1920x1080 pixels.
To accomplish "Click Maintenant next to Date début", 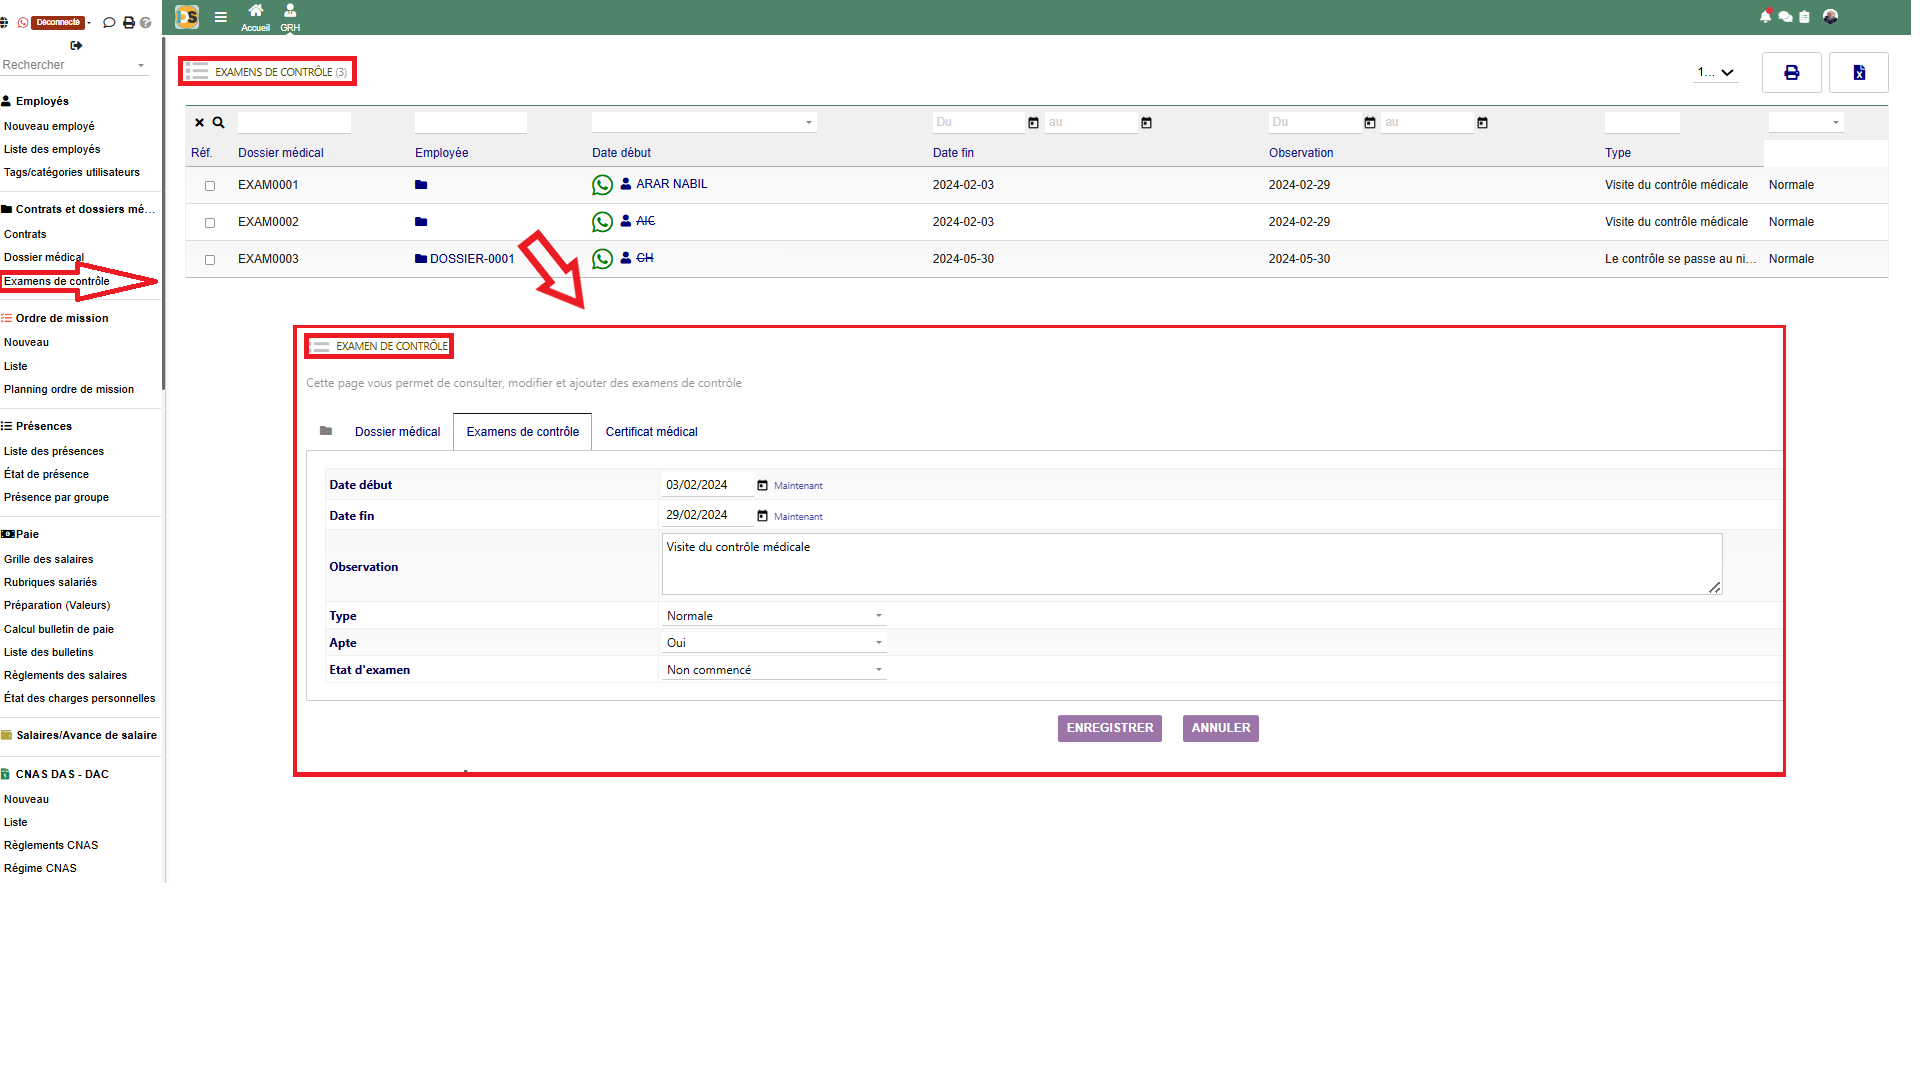I will 798,486.
